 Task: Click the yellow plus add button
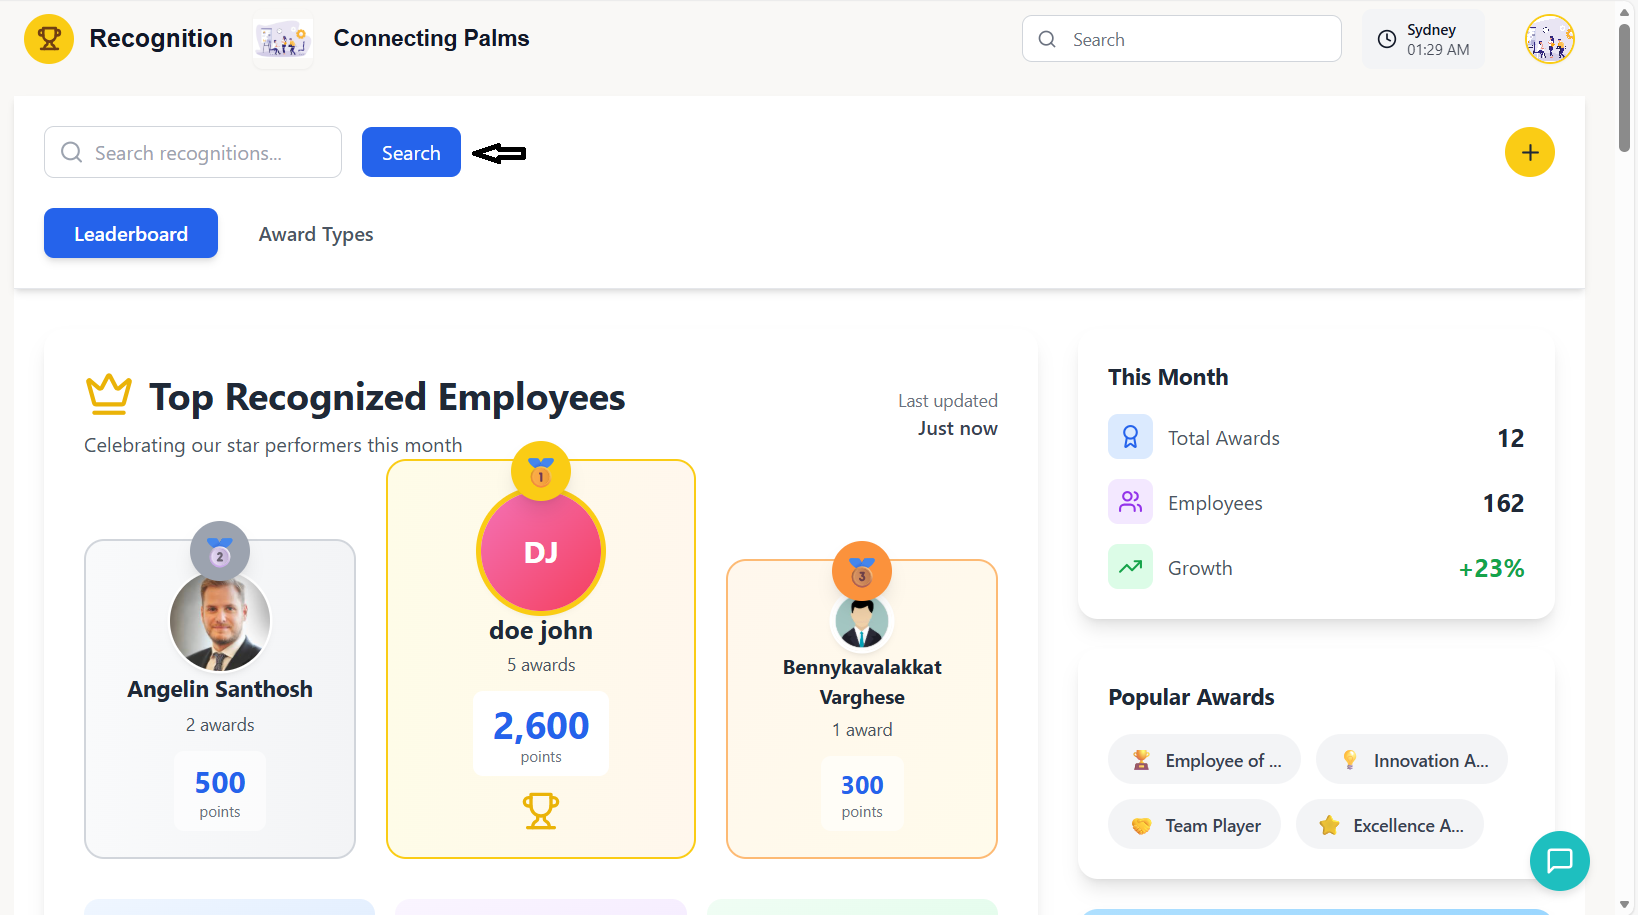1529,153
